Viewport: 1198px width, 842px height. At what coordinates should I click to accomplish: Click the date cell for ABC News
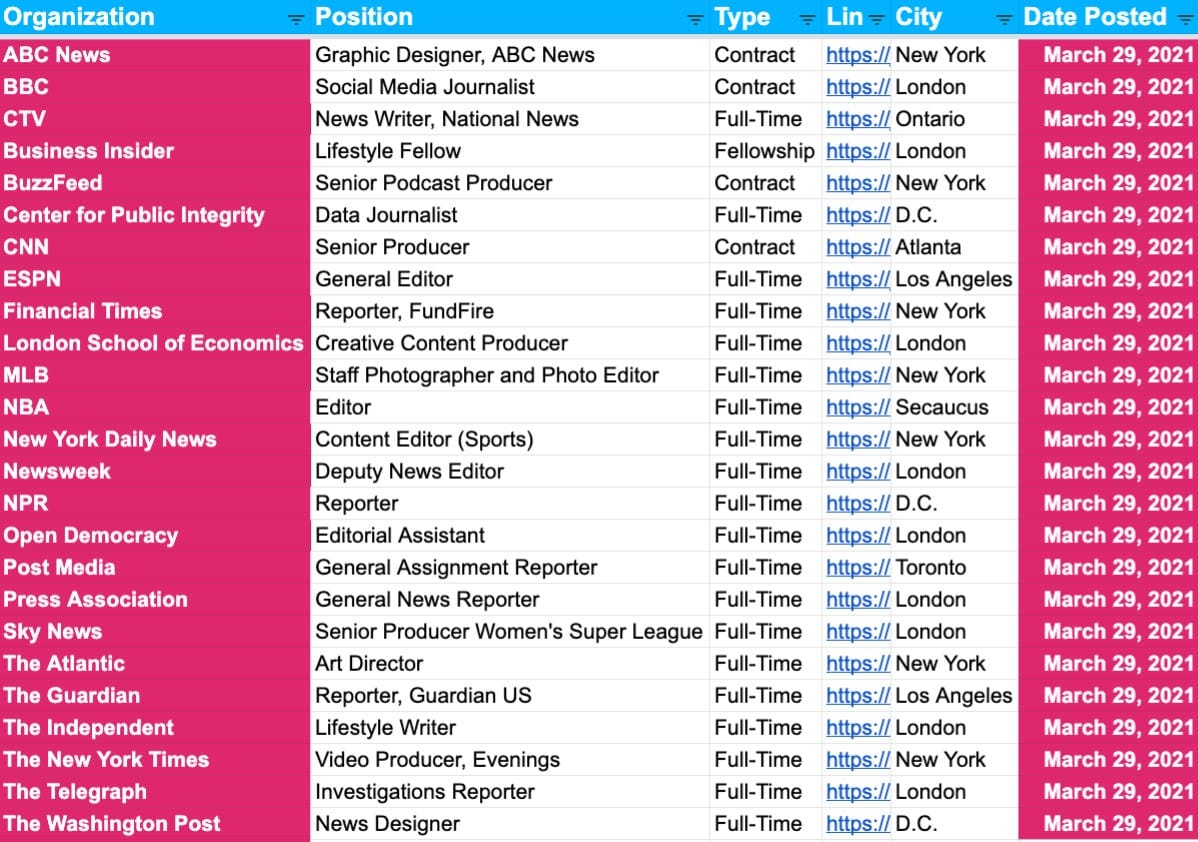point(1117,55)
